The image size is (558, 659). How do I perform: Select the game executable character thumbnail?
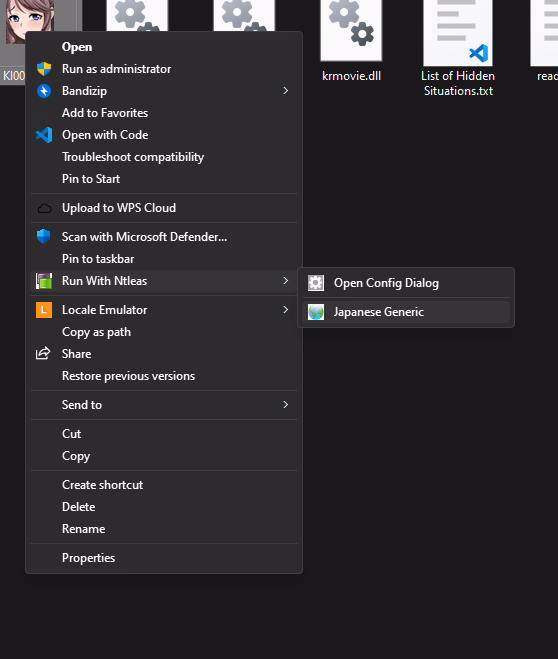pyautogui.click(x=29, y=22)
